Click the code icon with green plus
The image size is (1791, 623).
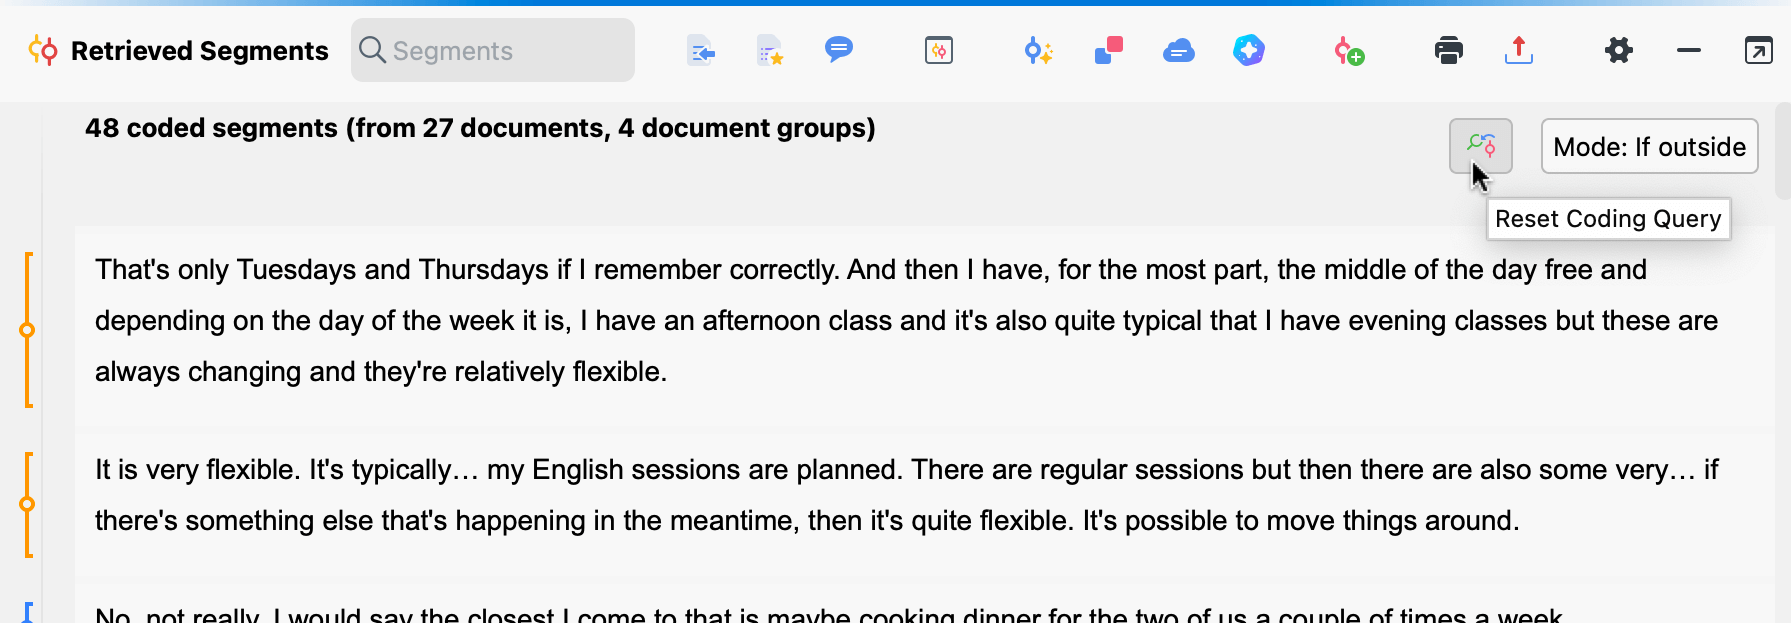click(x=1348, y=50)
